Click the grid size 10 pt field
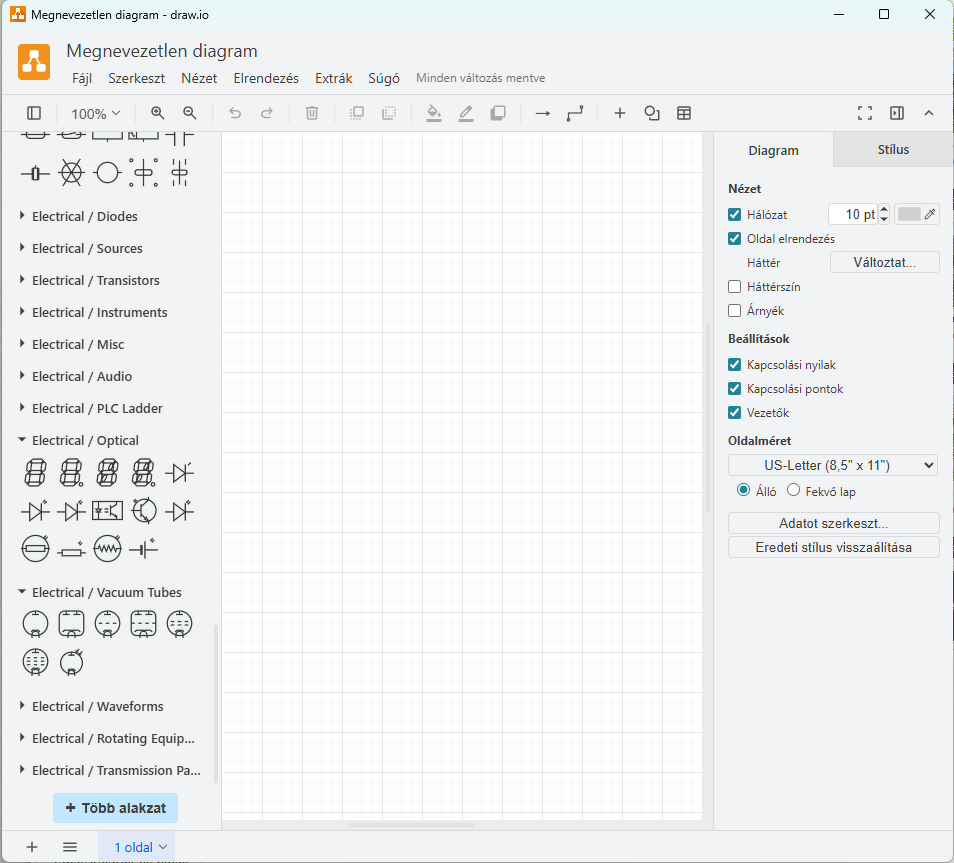Screen dimensions: 954x863 [x=853, y=214]
